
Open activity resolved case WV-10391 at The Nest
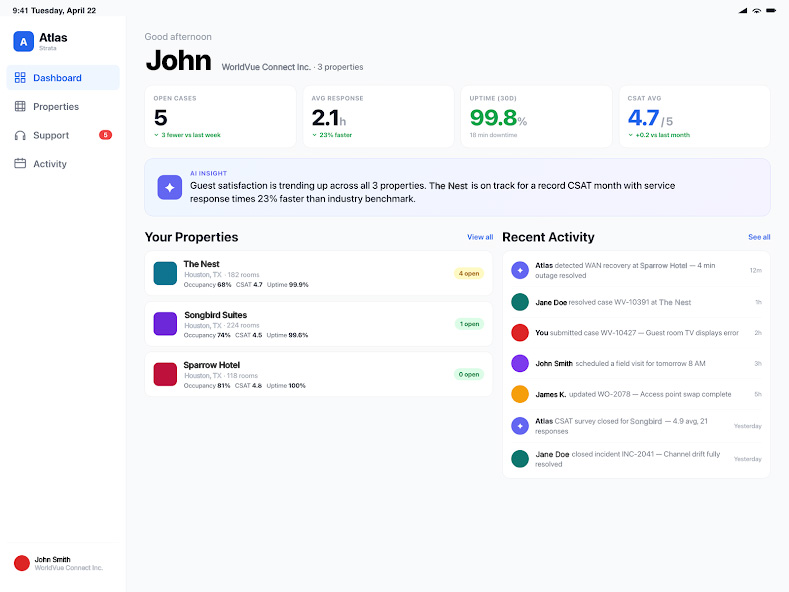pos(636,302)
